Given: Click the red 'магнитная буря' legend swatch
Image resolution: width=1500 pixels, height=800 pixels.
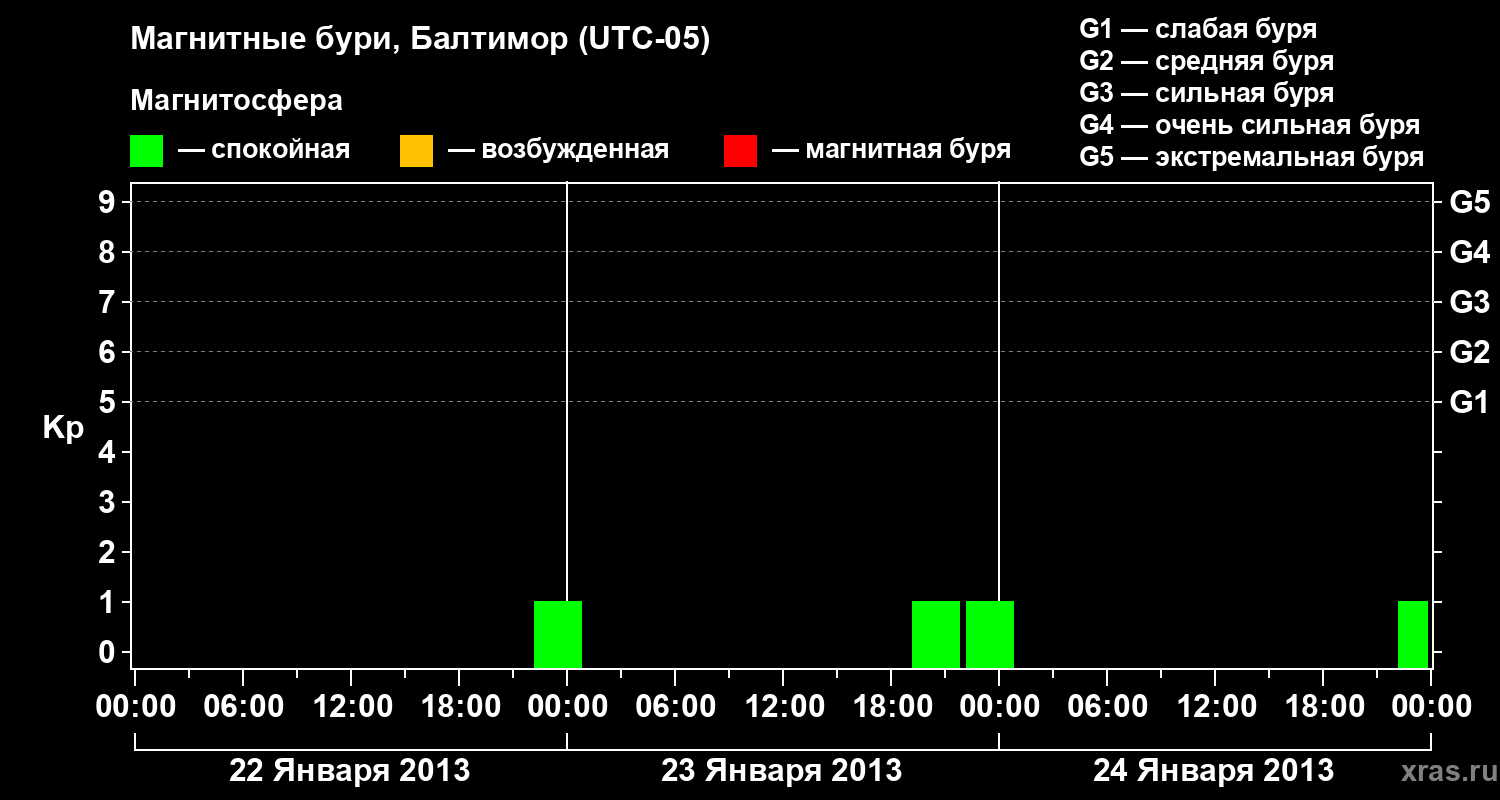Looking at the screenshot, I should coord(740,151).
